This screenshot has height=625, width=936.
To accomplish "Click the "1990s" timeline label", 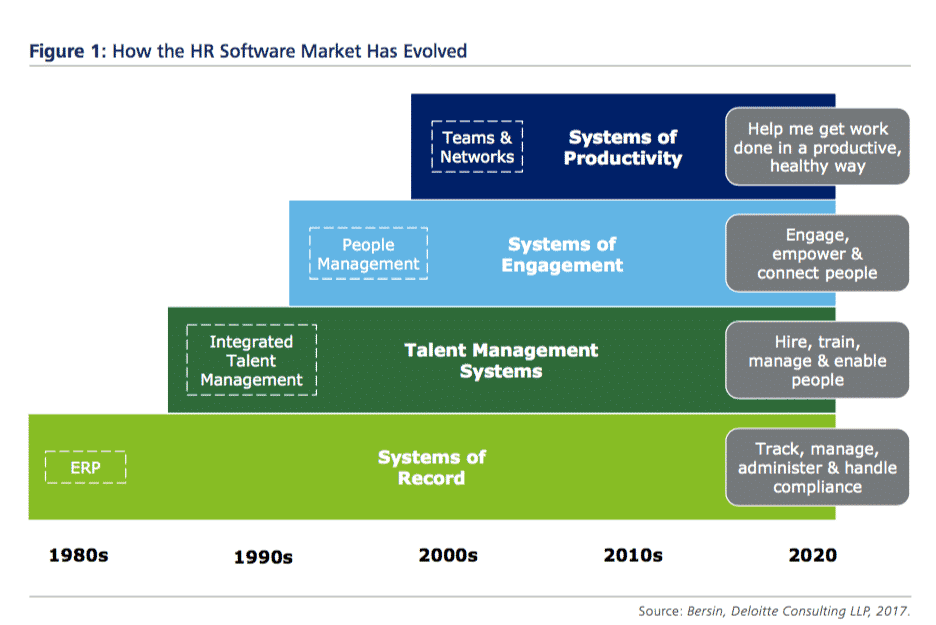I will [x=263, y=557].
